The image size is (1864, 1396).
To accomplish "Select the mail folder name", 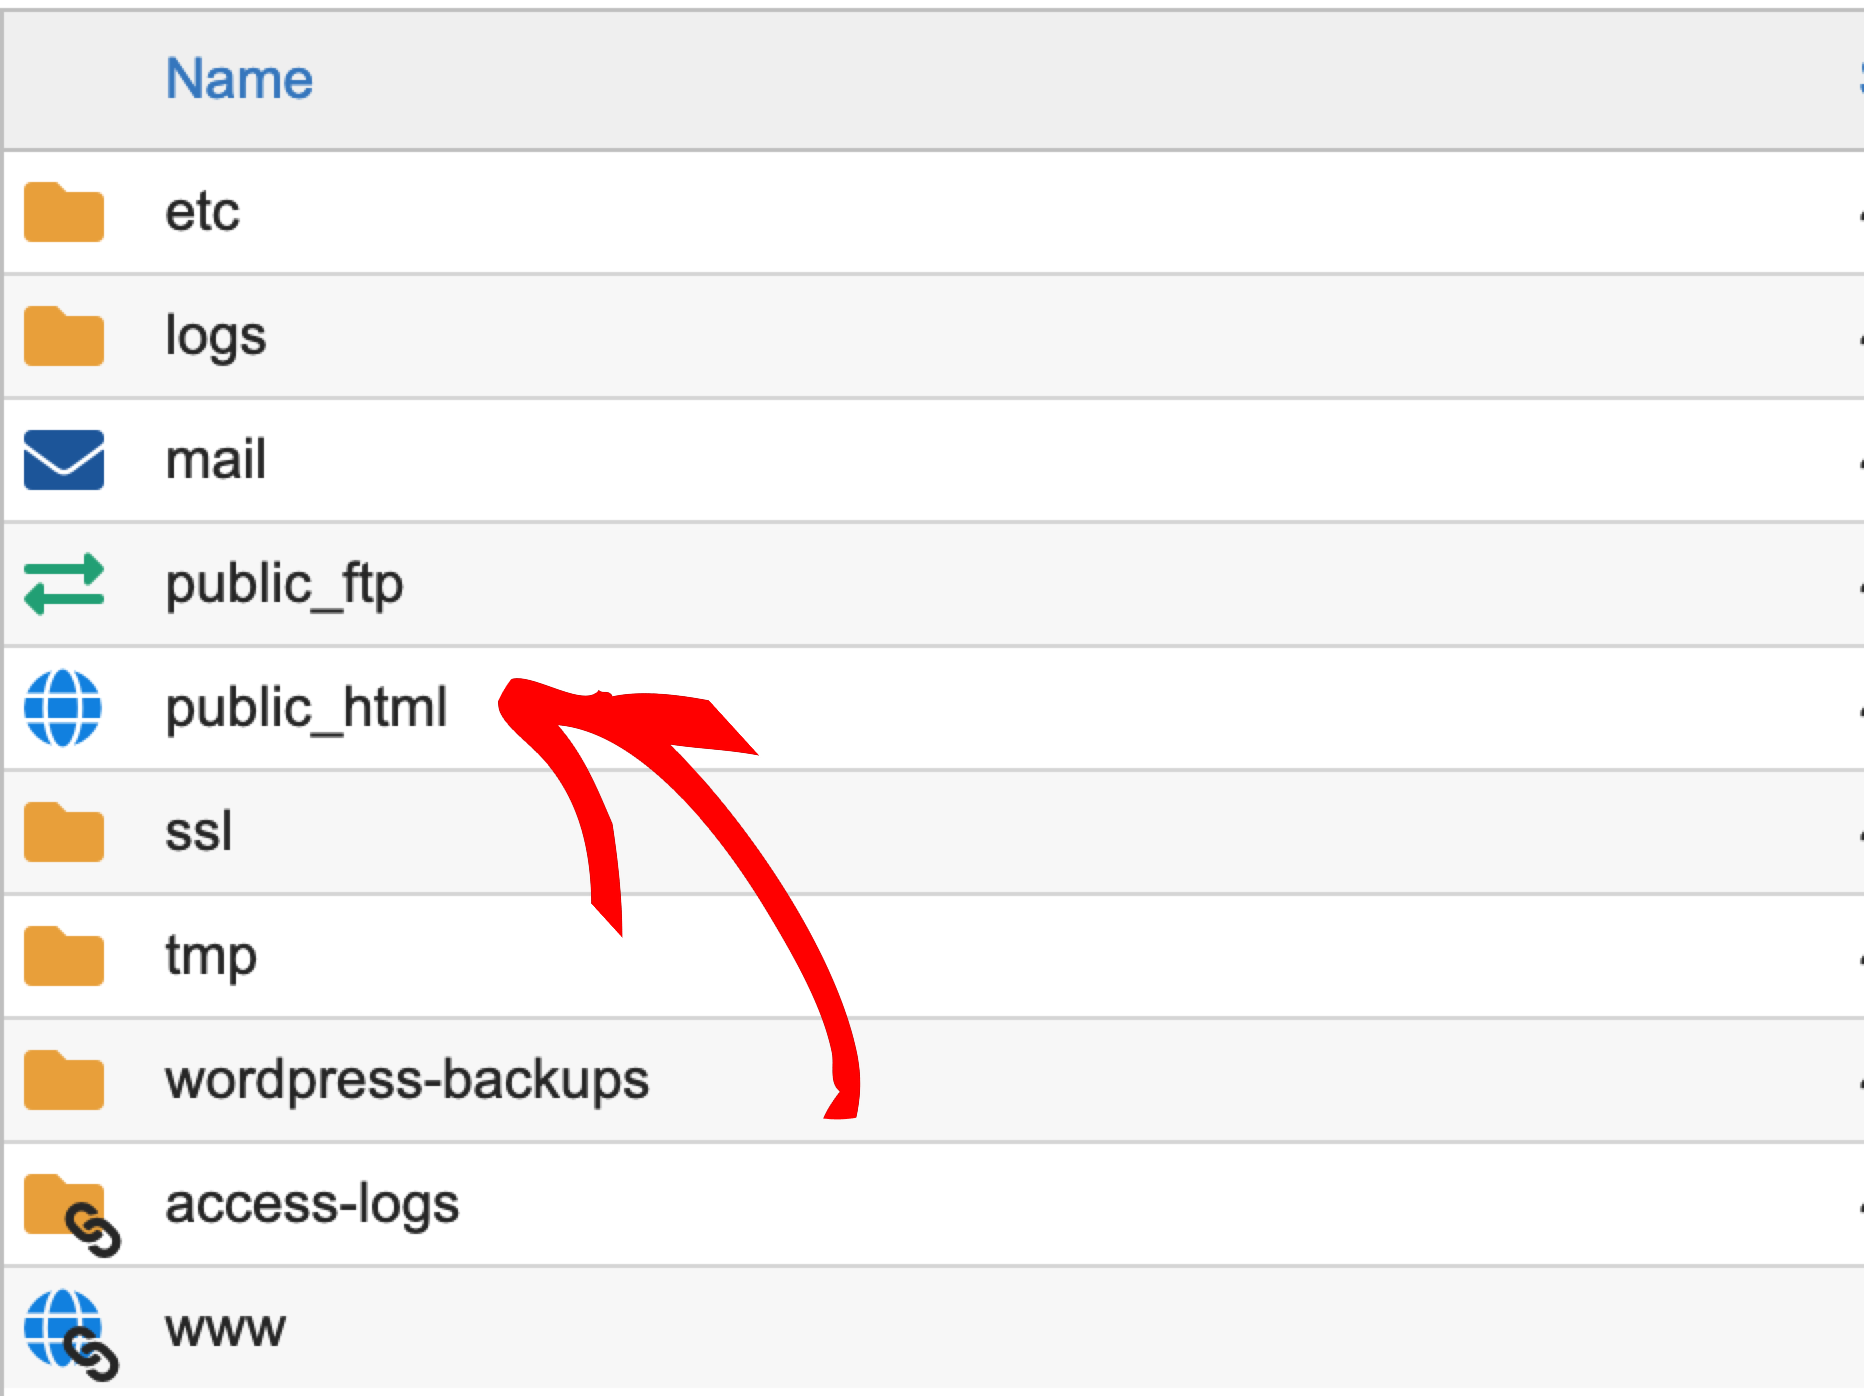I will coord(215,460).
